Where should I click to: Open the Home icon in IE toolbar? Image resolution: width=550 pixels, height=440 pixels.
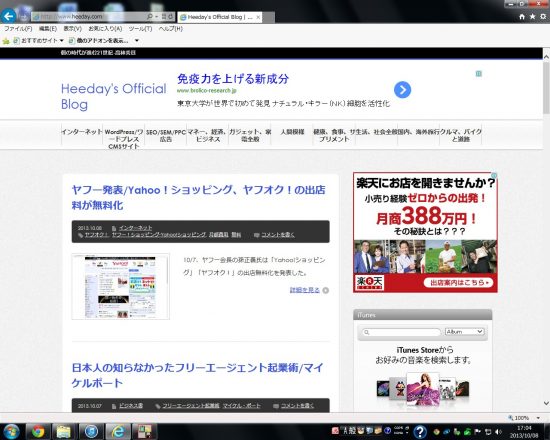coord(522,16)
